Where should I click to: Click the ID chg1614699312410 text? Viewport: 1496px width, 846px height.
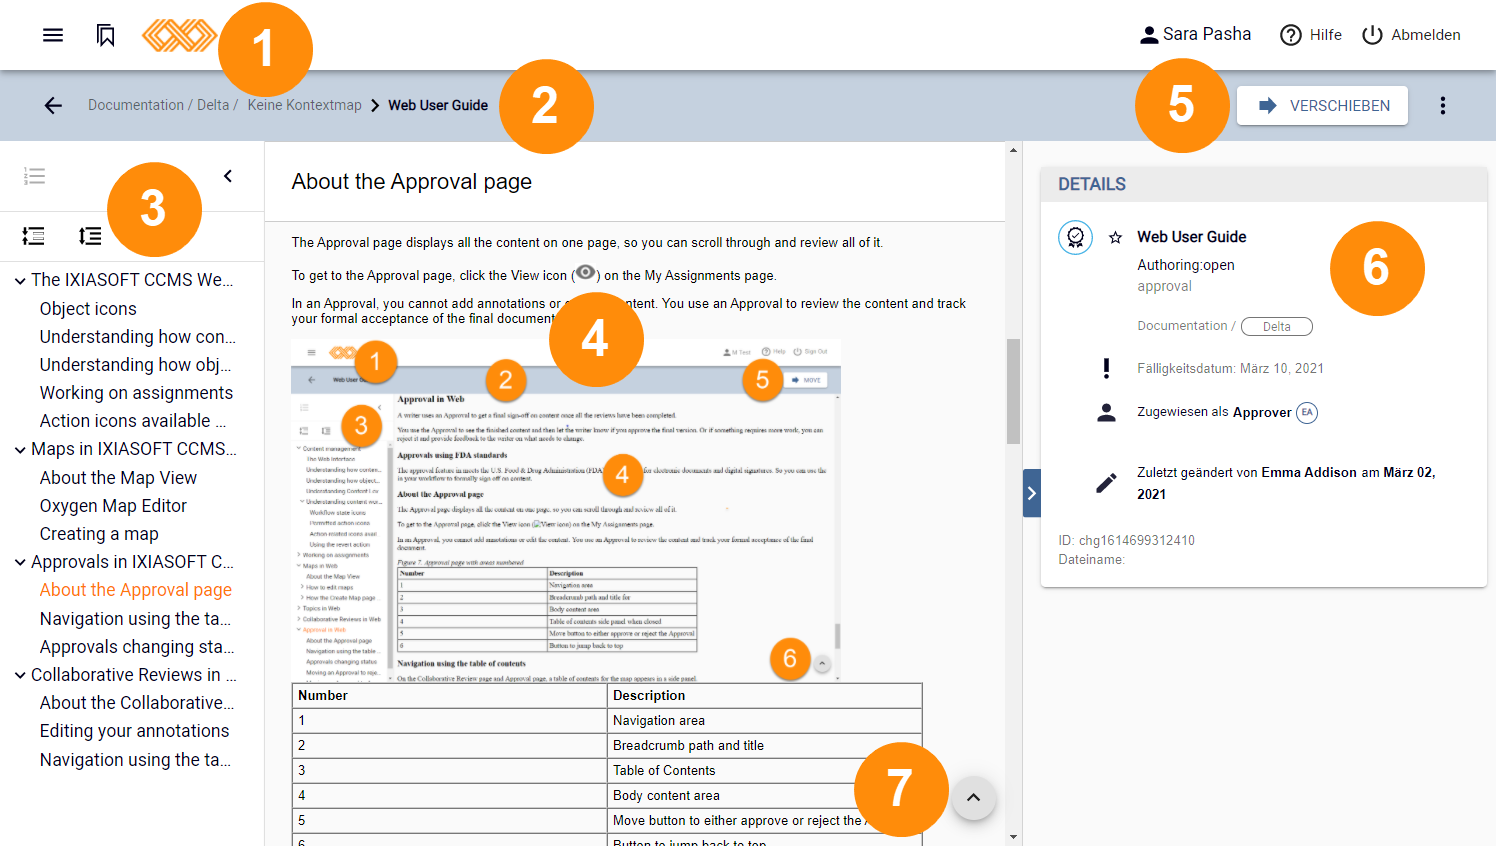pyautogui.click(x=1127, y=540)
